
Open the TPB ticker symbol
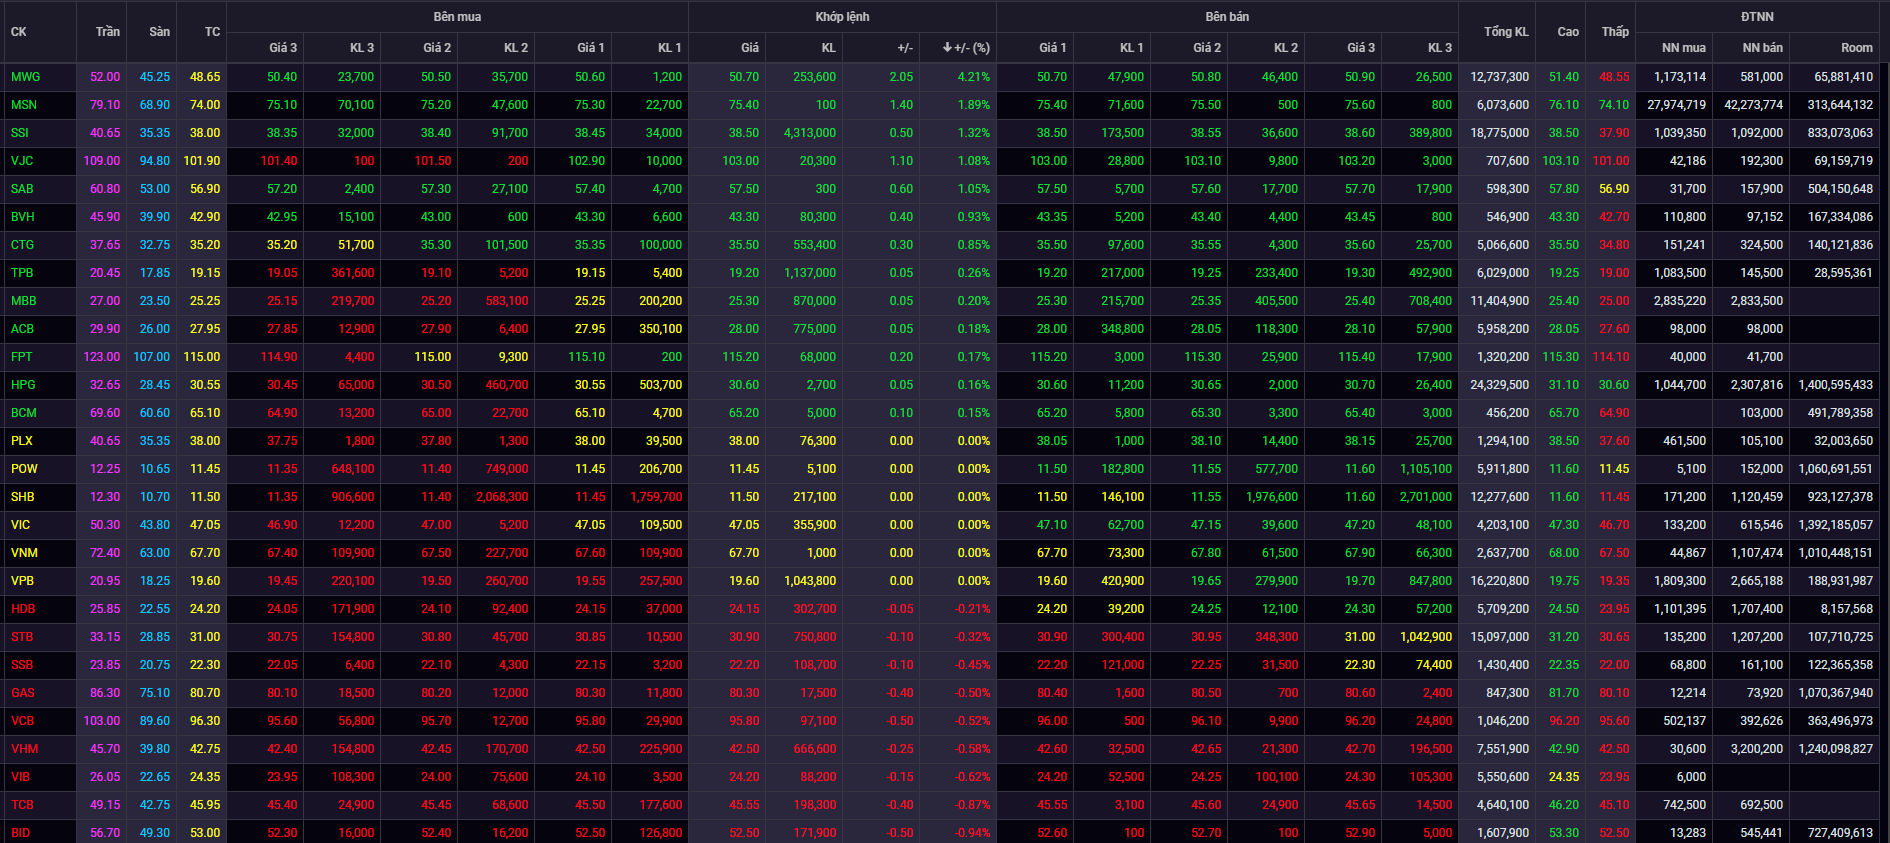pyautogui.click(x=22, y=273)
